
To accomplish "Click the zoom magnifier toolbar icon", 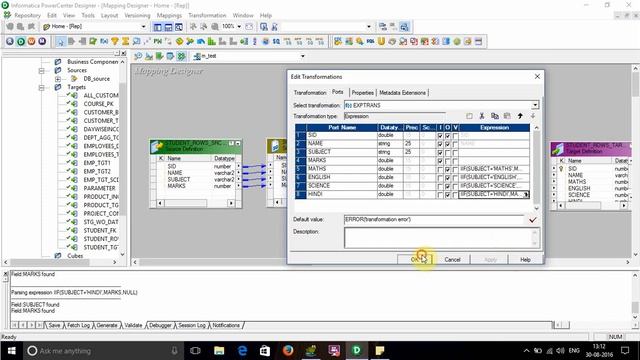I will click(x=215, y=27).
